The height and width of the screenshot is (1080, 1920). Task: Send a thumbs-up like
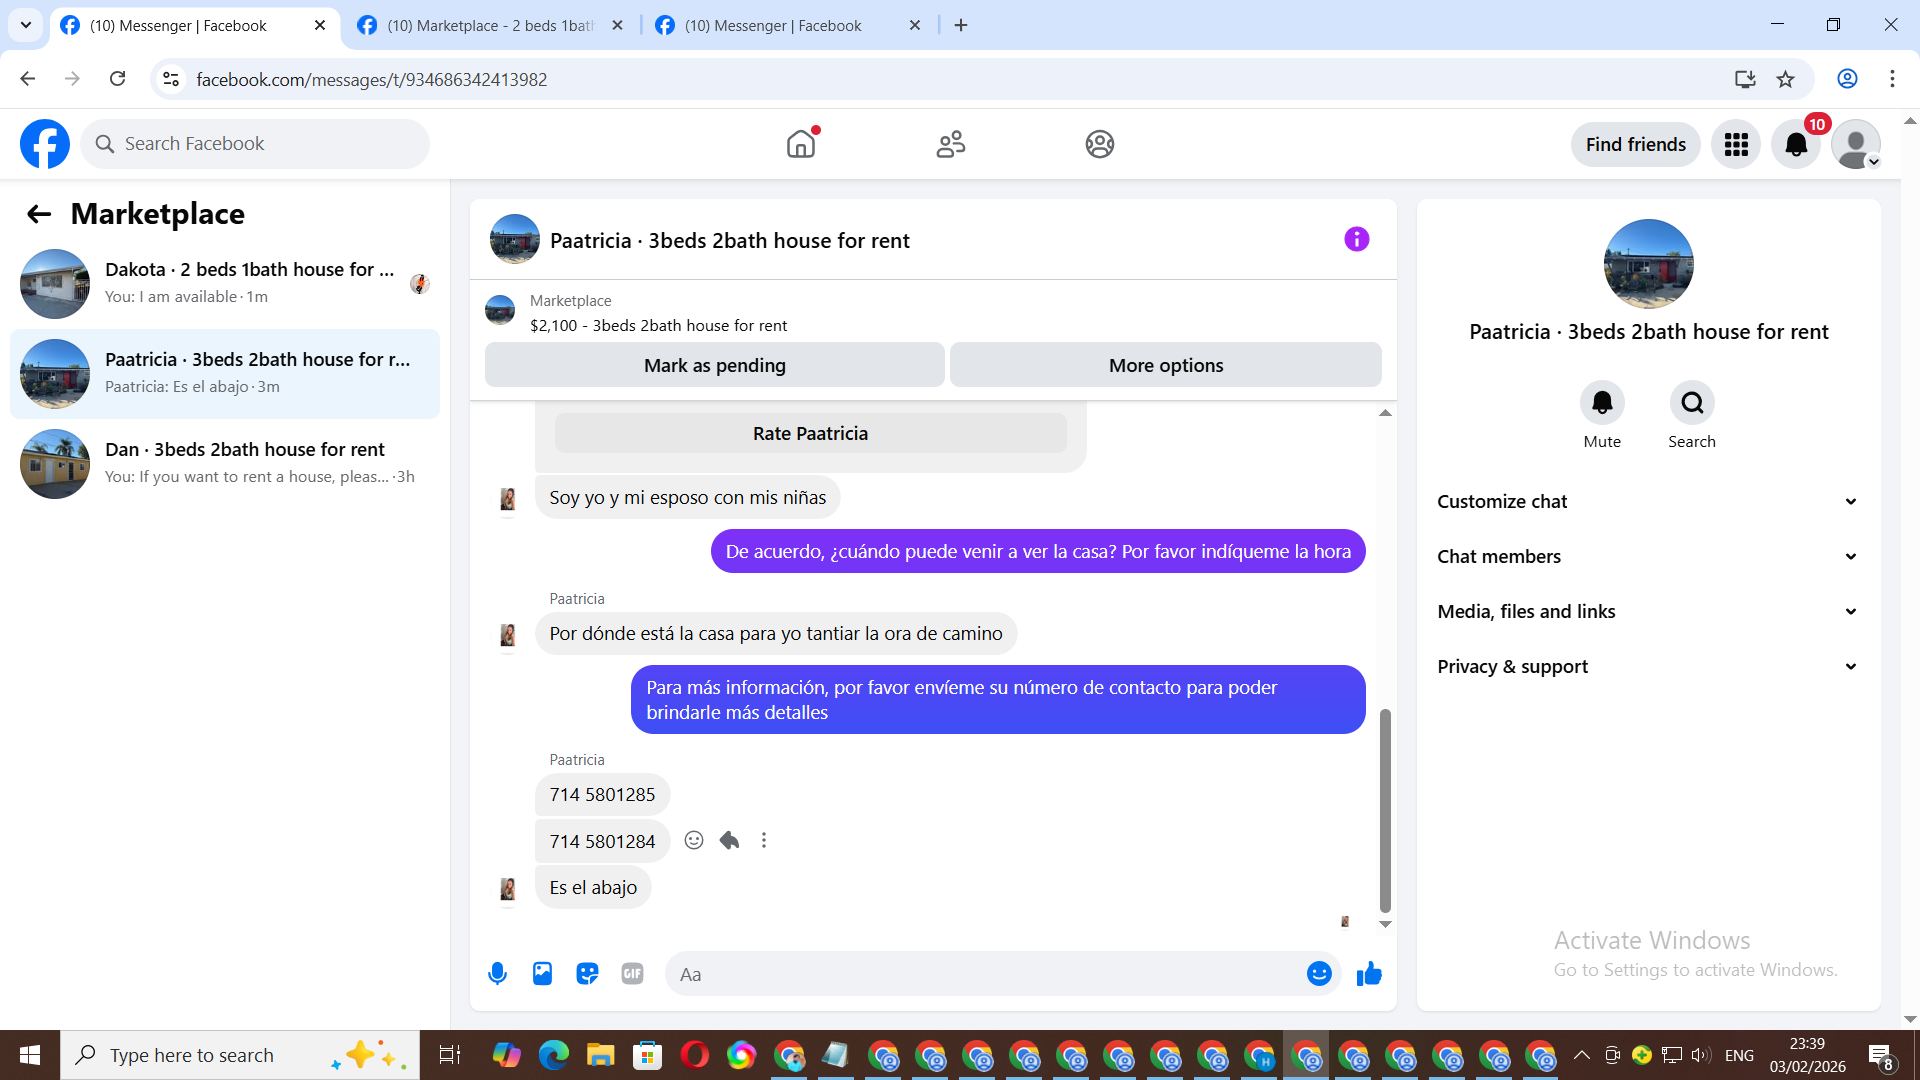(1369, 973)
